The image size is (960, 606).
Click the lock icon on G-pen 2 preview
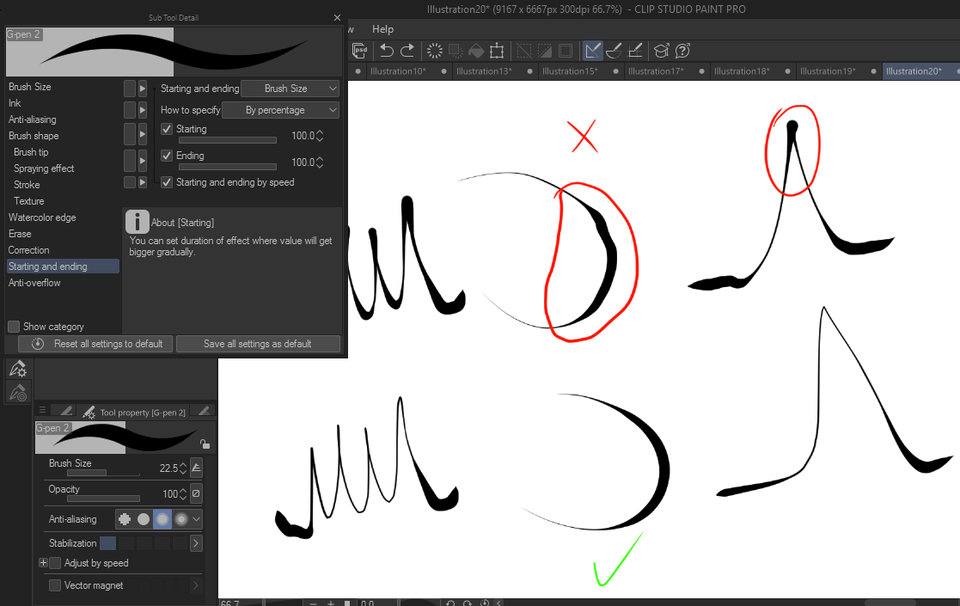pos(204,444)
